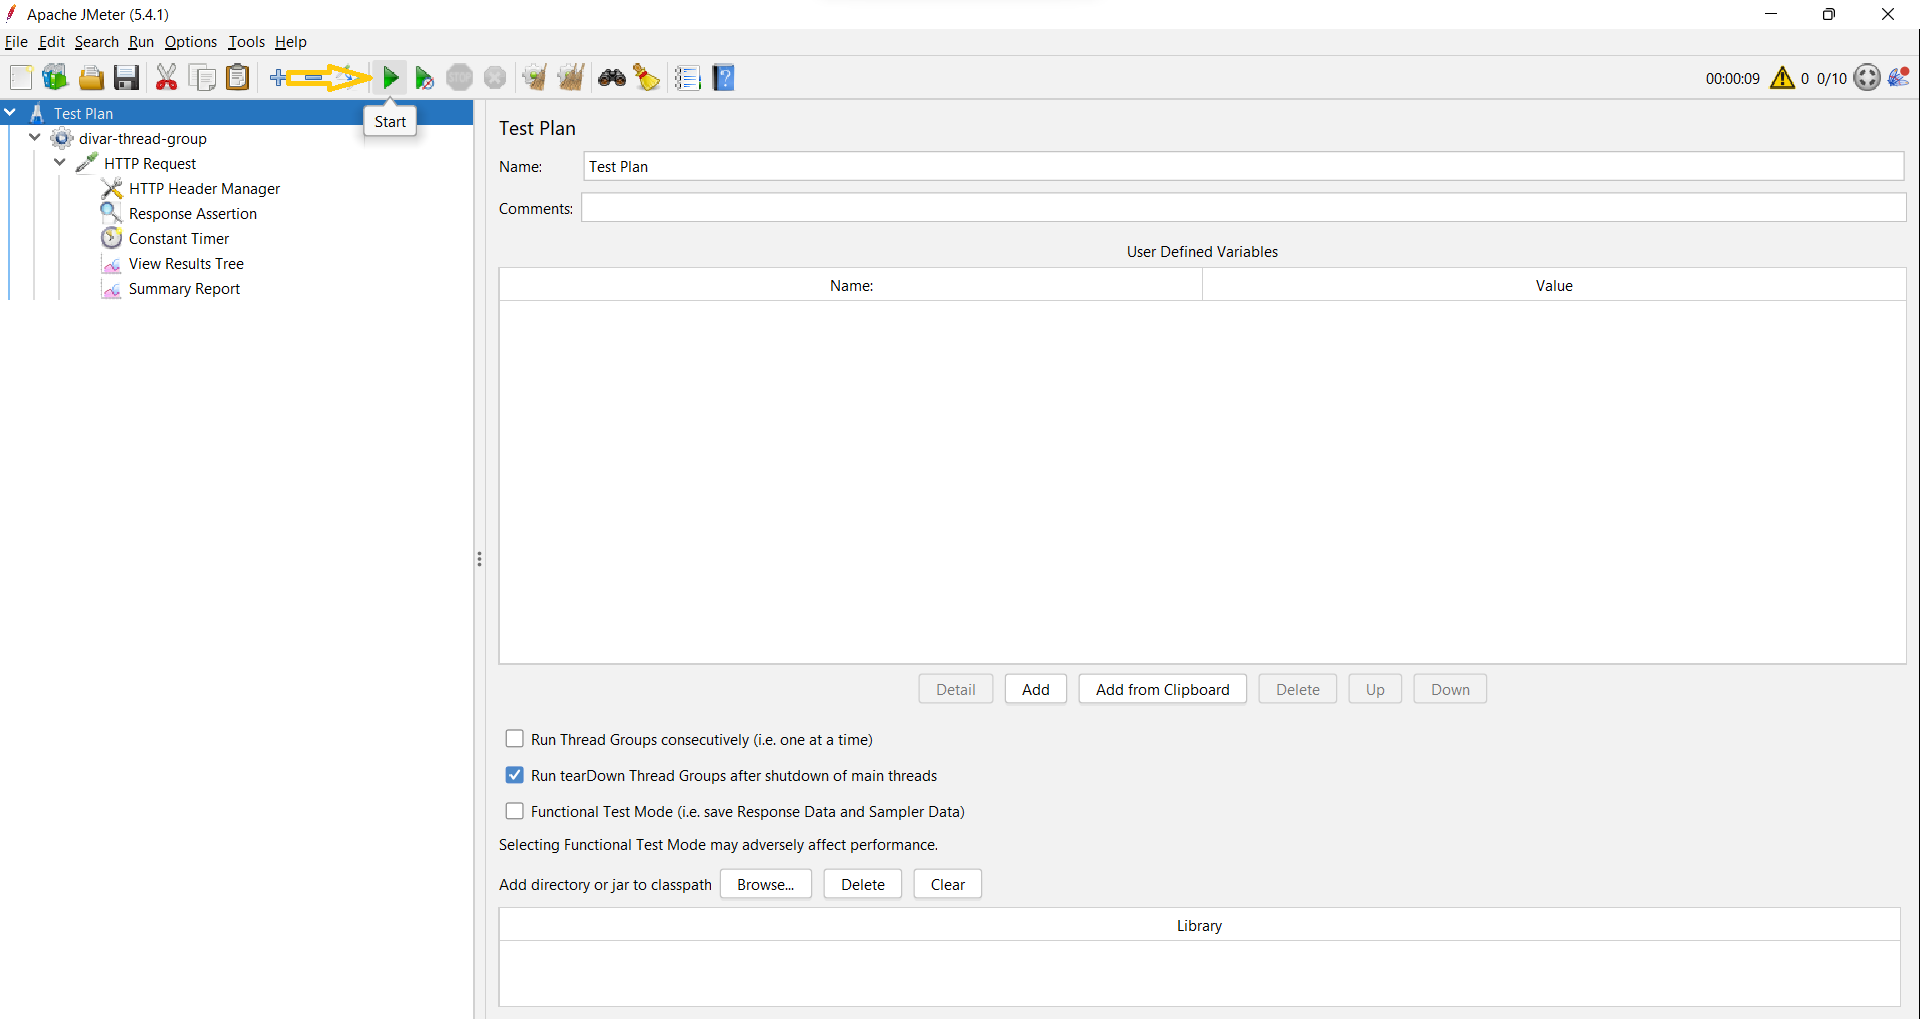Click the single broom Clear icon
Image resolution: width=1920 pixels, height=1020 pixels.
click(x=534, y=78)
